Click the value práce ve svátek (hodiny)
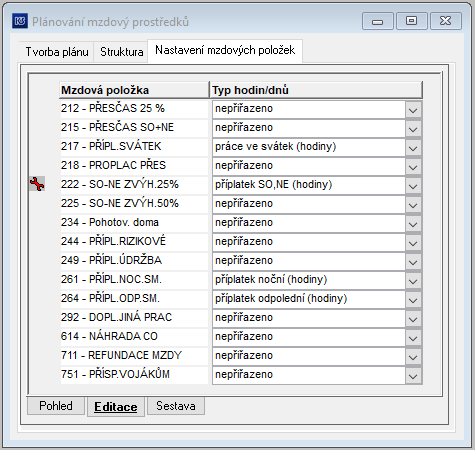The width and height of the screenshot is (475, 450). [x=275, y=147]
